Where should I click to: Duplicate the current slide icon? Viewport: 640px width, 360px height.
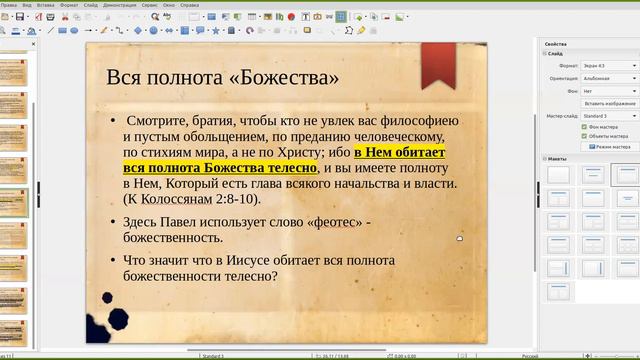373,17
